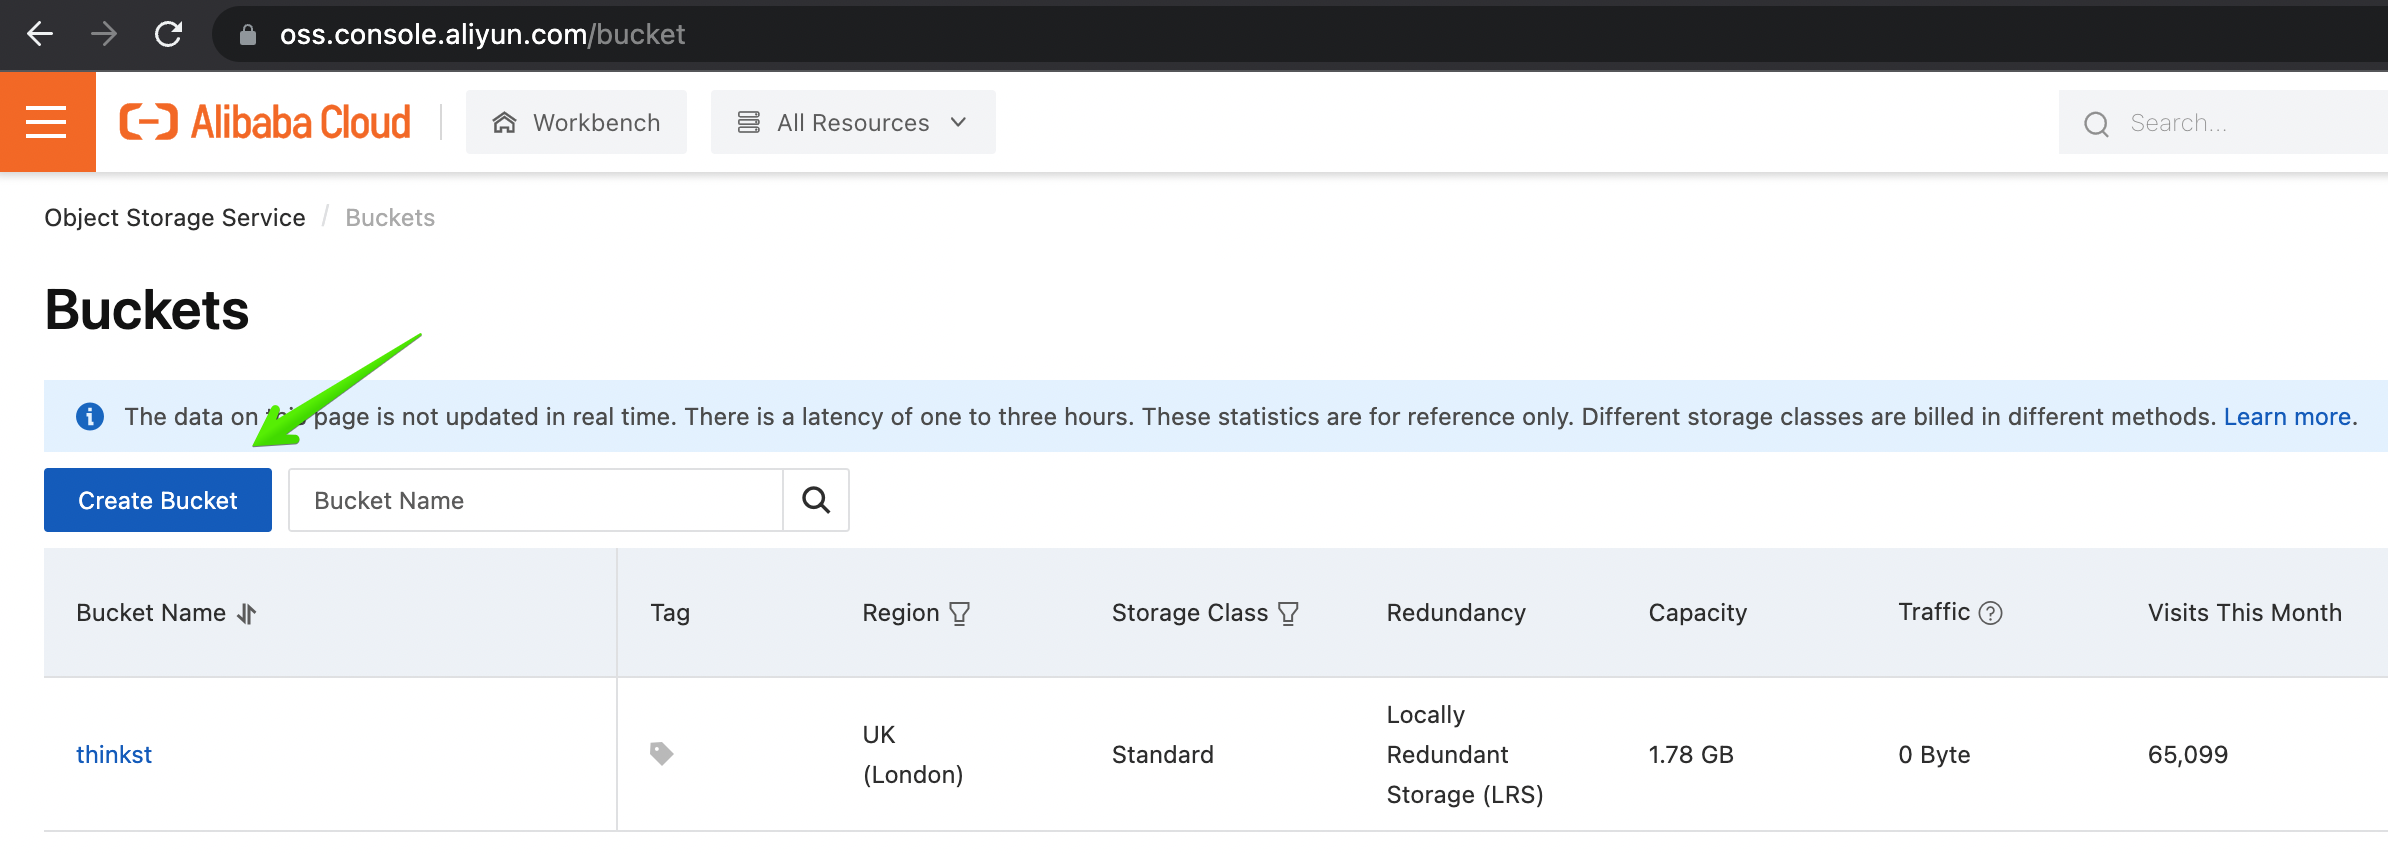The image size is (2388, 854).
Task: Click the browser address bar URL
Action: [x=482, y=34]
